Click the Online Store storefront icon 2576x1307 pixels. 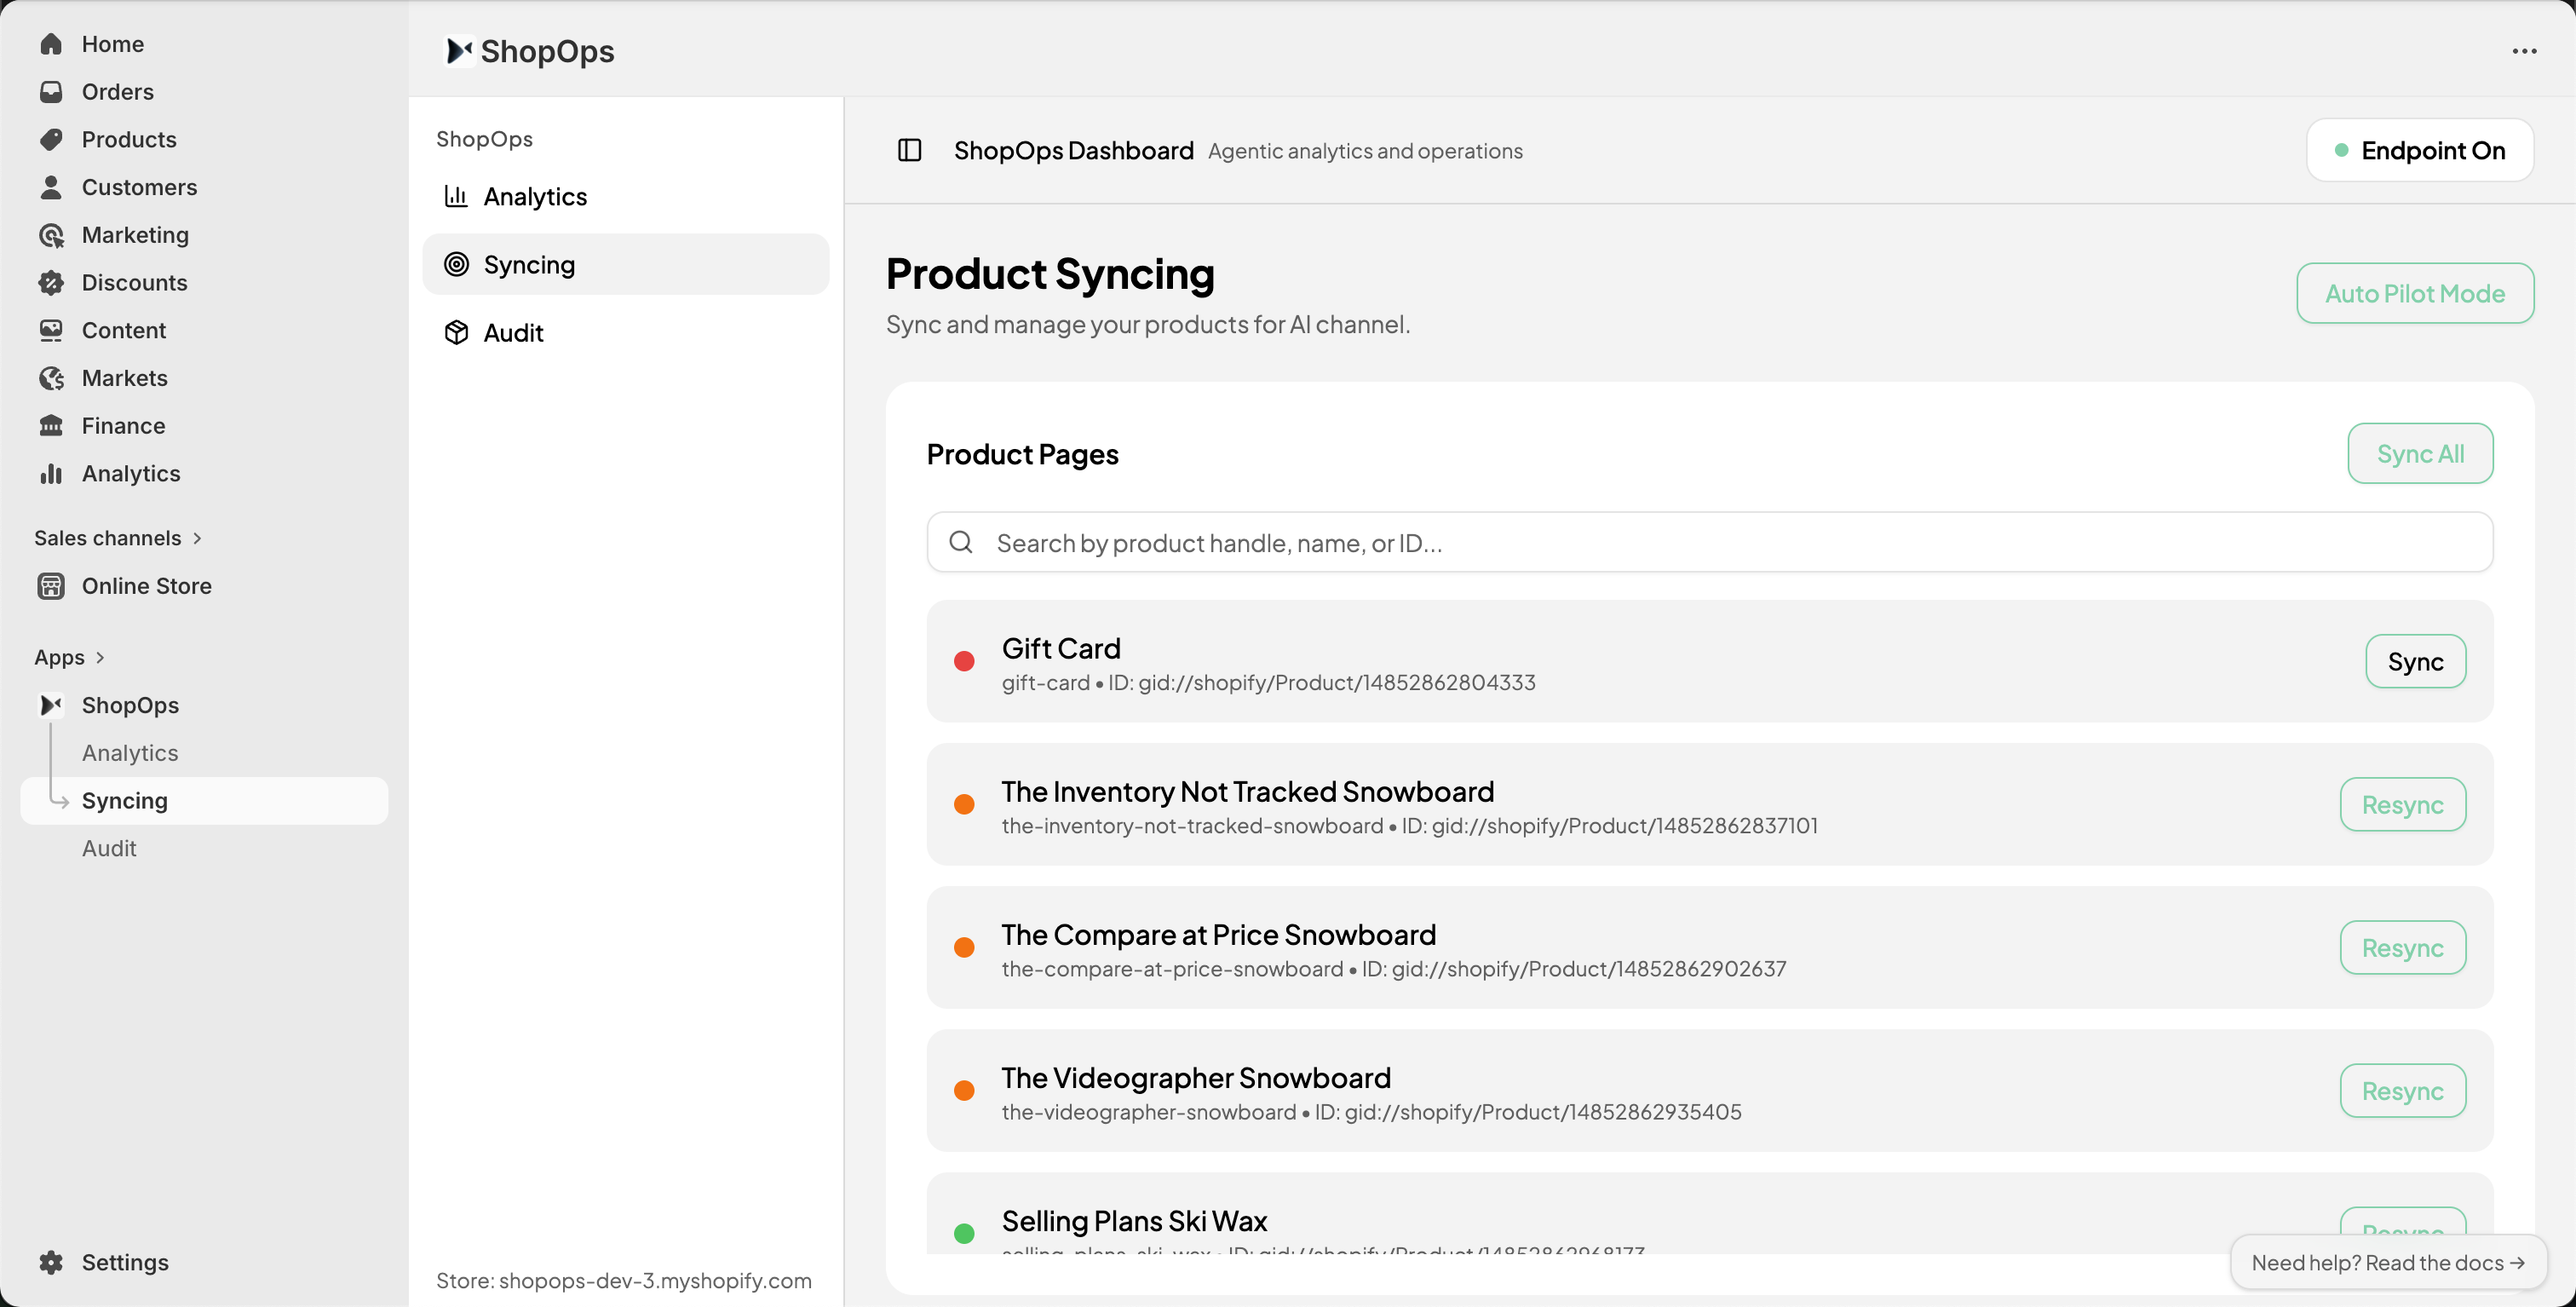tap(51, 586)
